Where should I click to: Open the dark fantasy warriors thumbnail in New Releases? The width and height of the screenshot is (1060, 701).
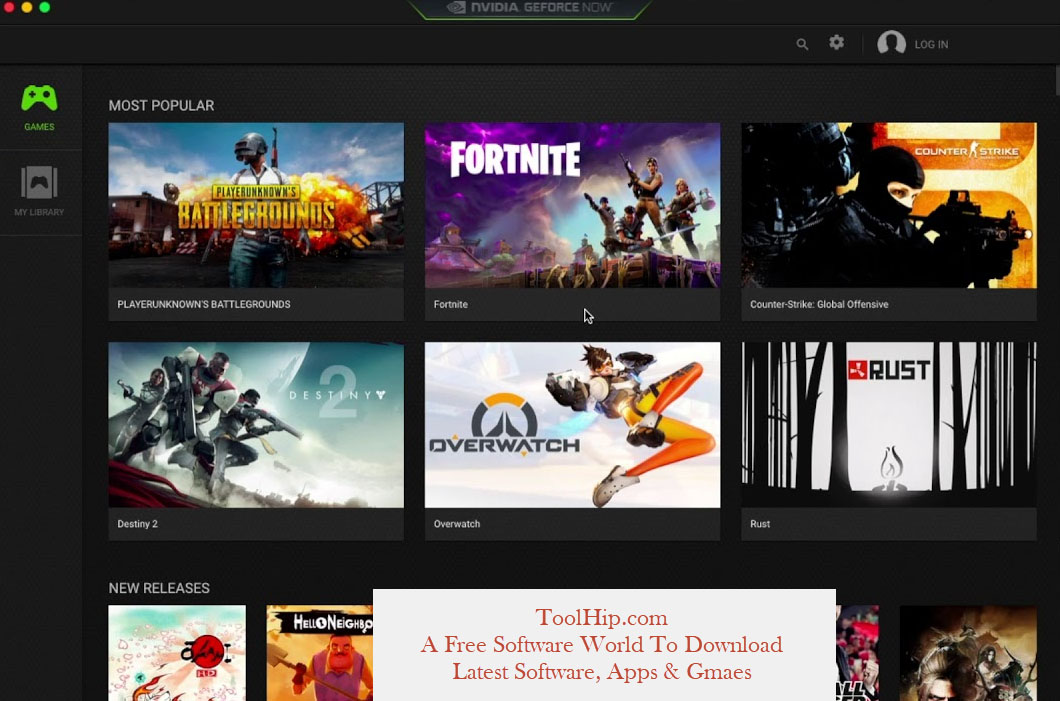(968, 653)
